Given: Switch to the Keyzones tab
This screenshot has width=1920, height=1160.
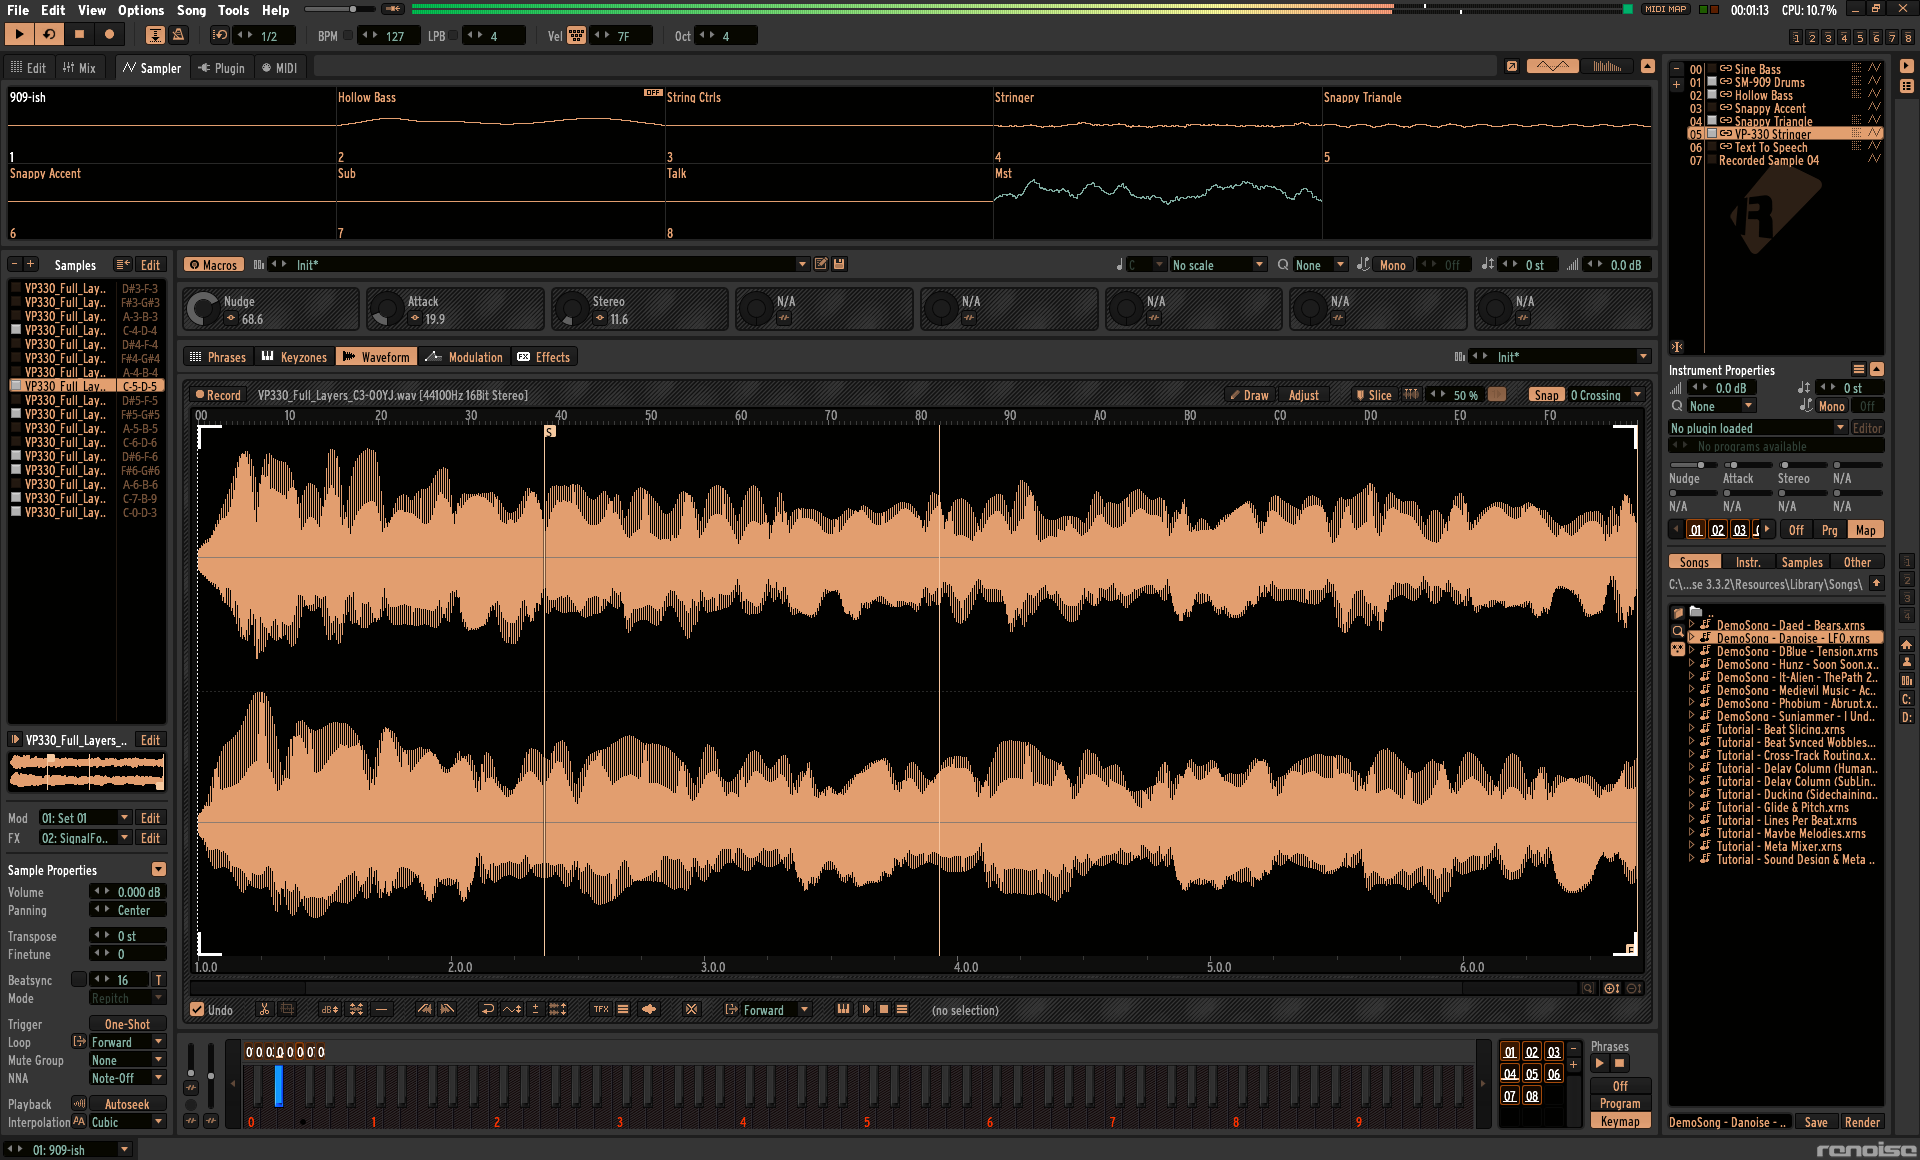Looking at the screenshot, I should pos(294,357).
